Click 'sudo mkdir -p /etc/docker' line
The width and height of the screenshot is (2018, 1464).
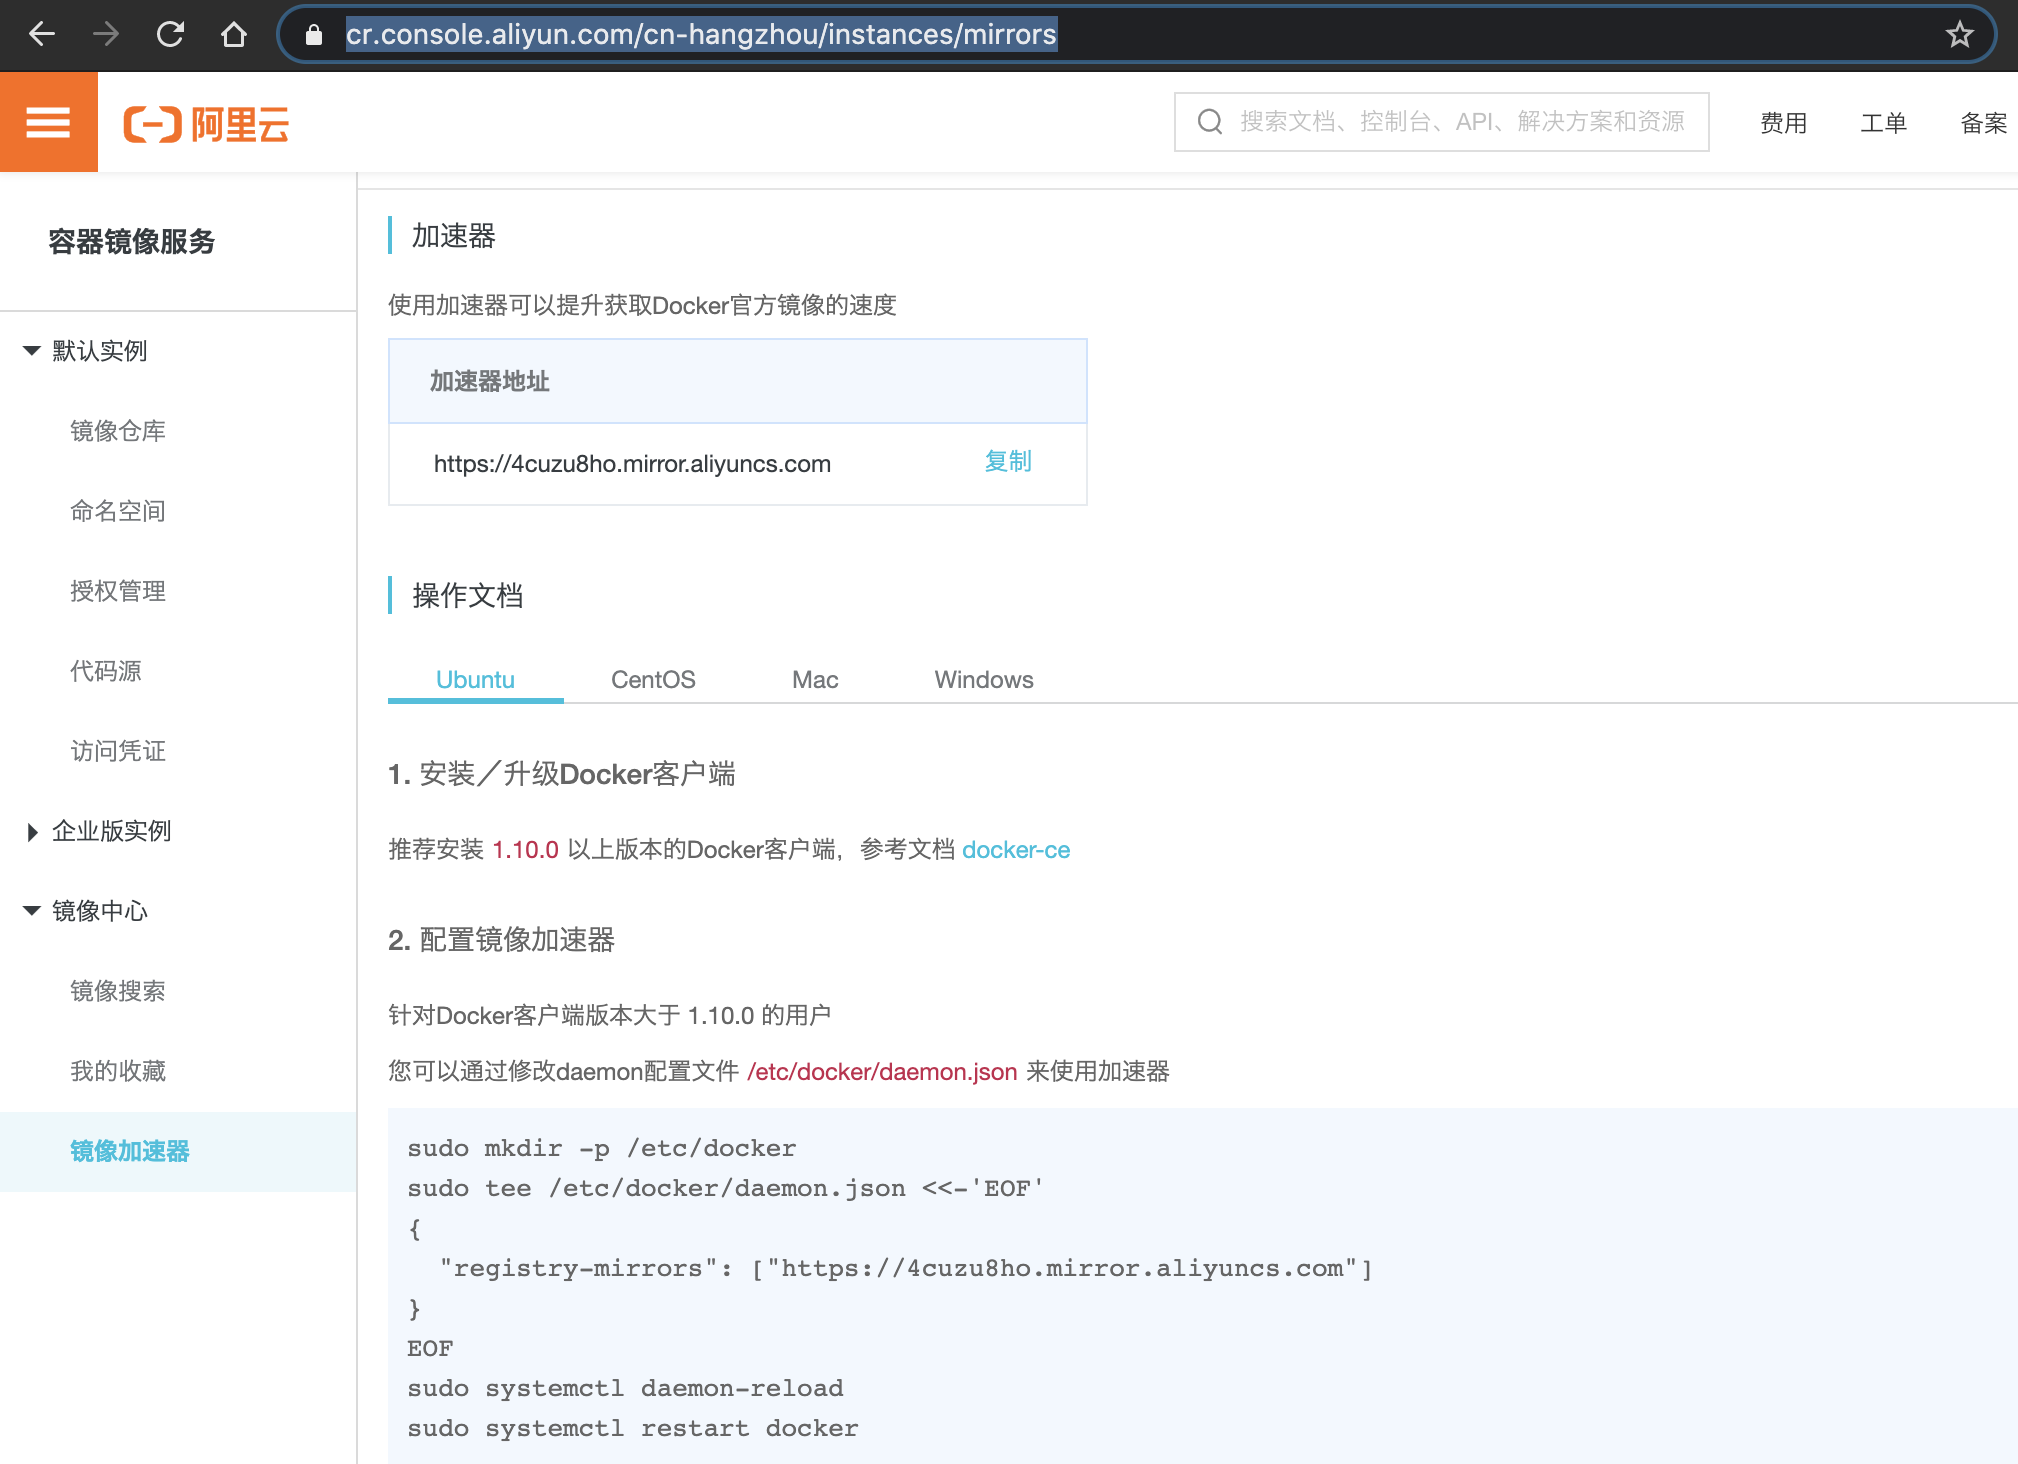click(x=602, y=1149)
